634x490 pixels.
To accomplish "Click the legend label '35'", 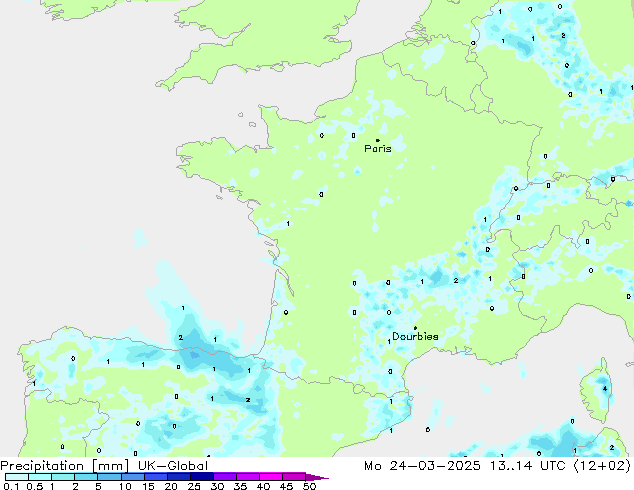I will coord(241,486).
